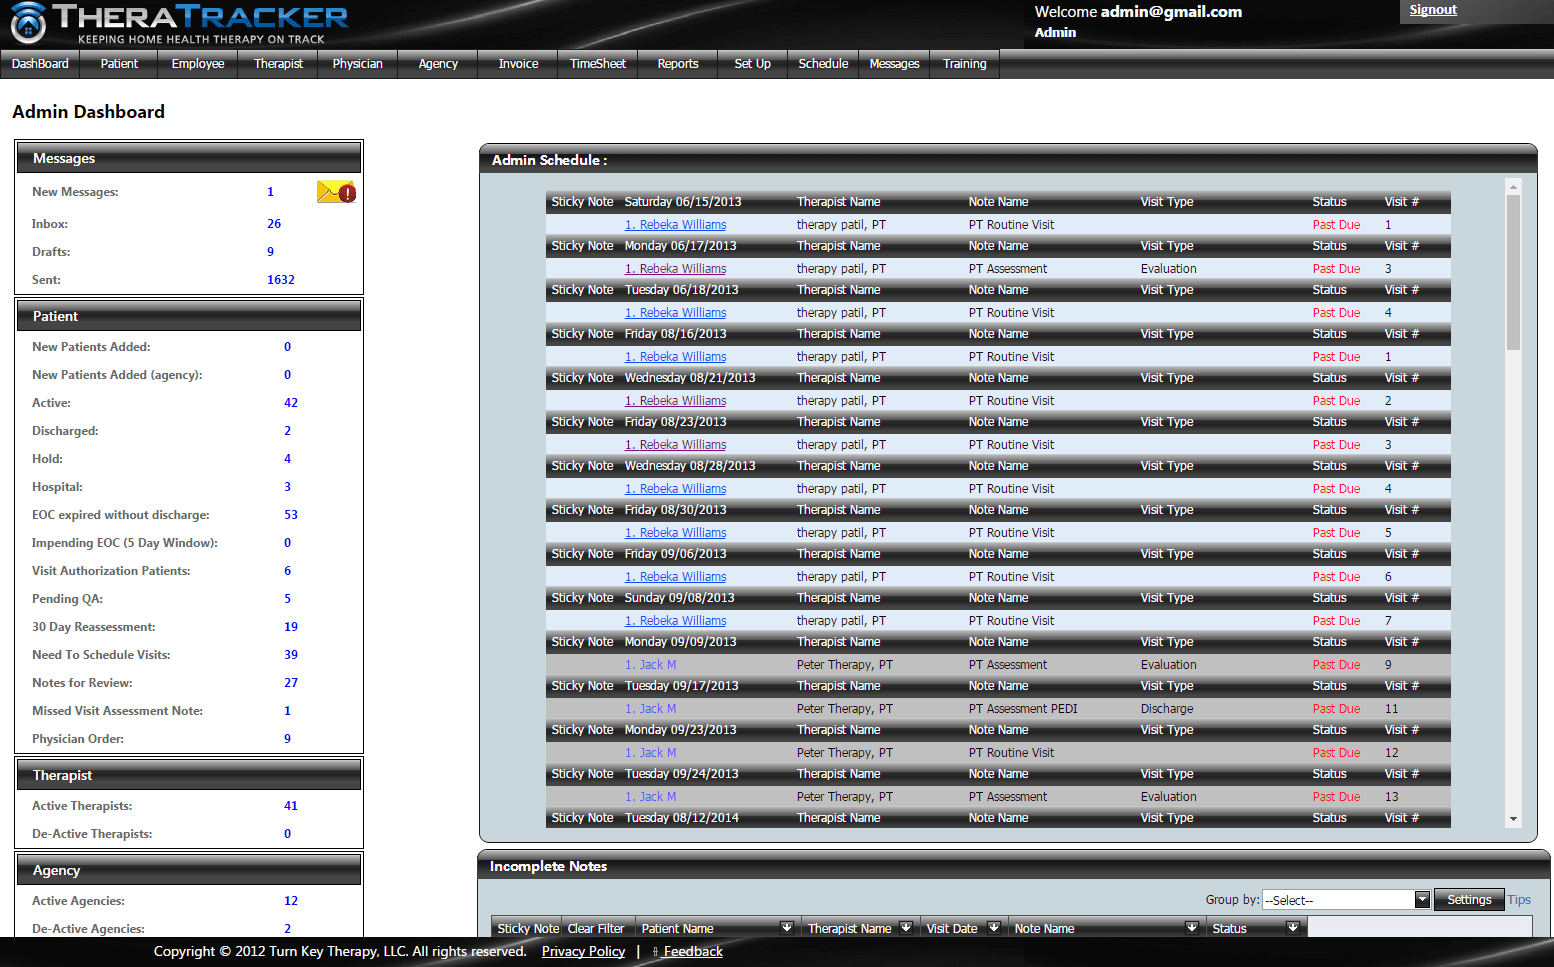Click the Settings button
The width and height of the screenshot is (1554, 967).
coord(1469,900)
